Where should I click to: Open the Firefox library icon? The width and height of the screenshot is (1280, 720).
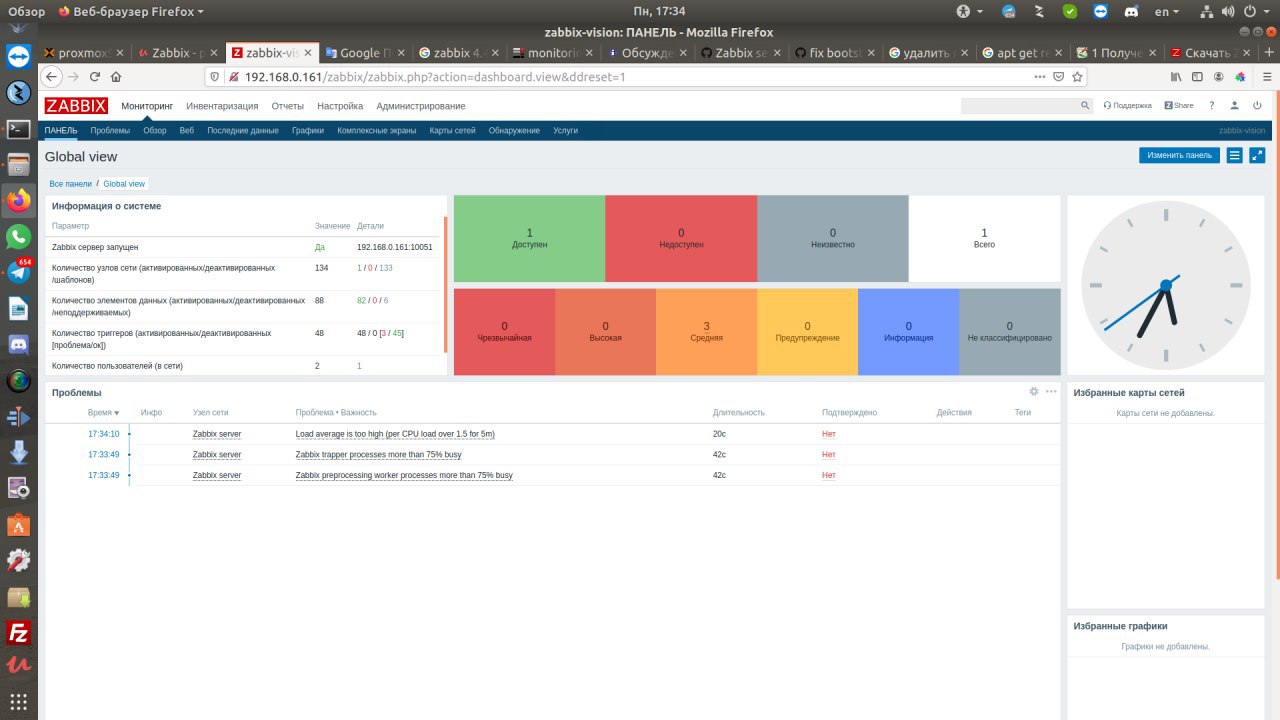click(1176, 76)
